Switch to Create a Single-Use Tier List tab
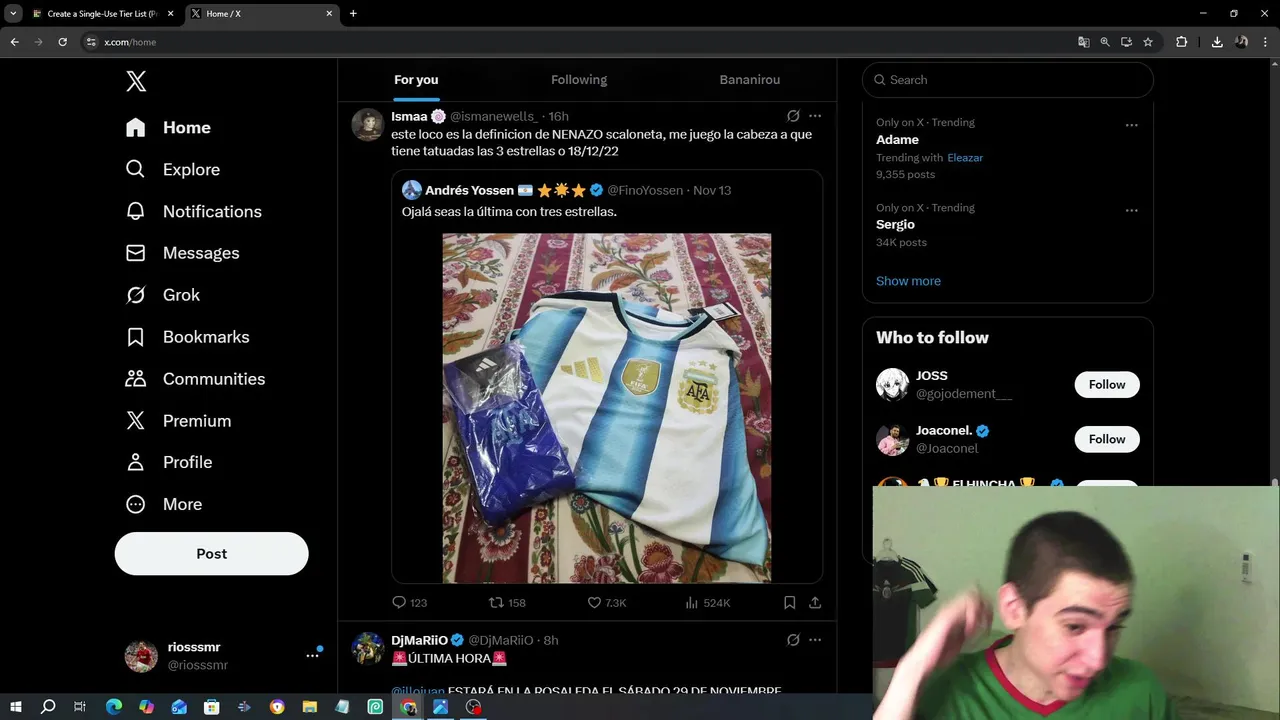 pyautogui.click(x=102, y=14)
